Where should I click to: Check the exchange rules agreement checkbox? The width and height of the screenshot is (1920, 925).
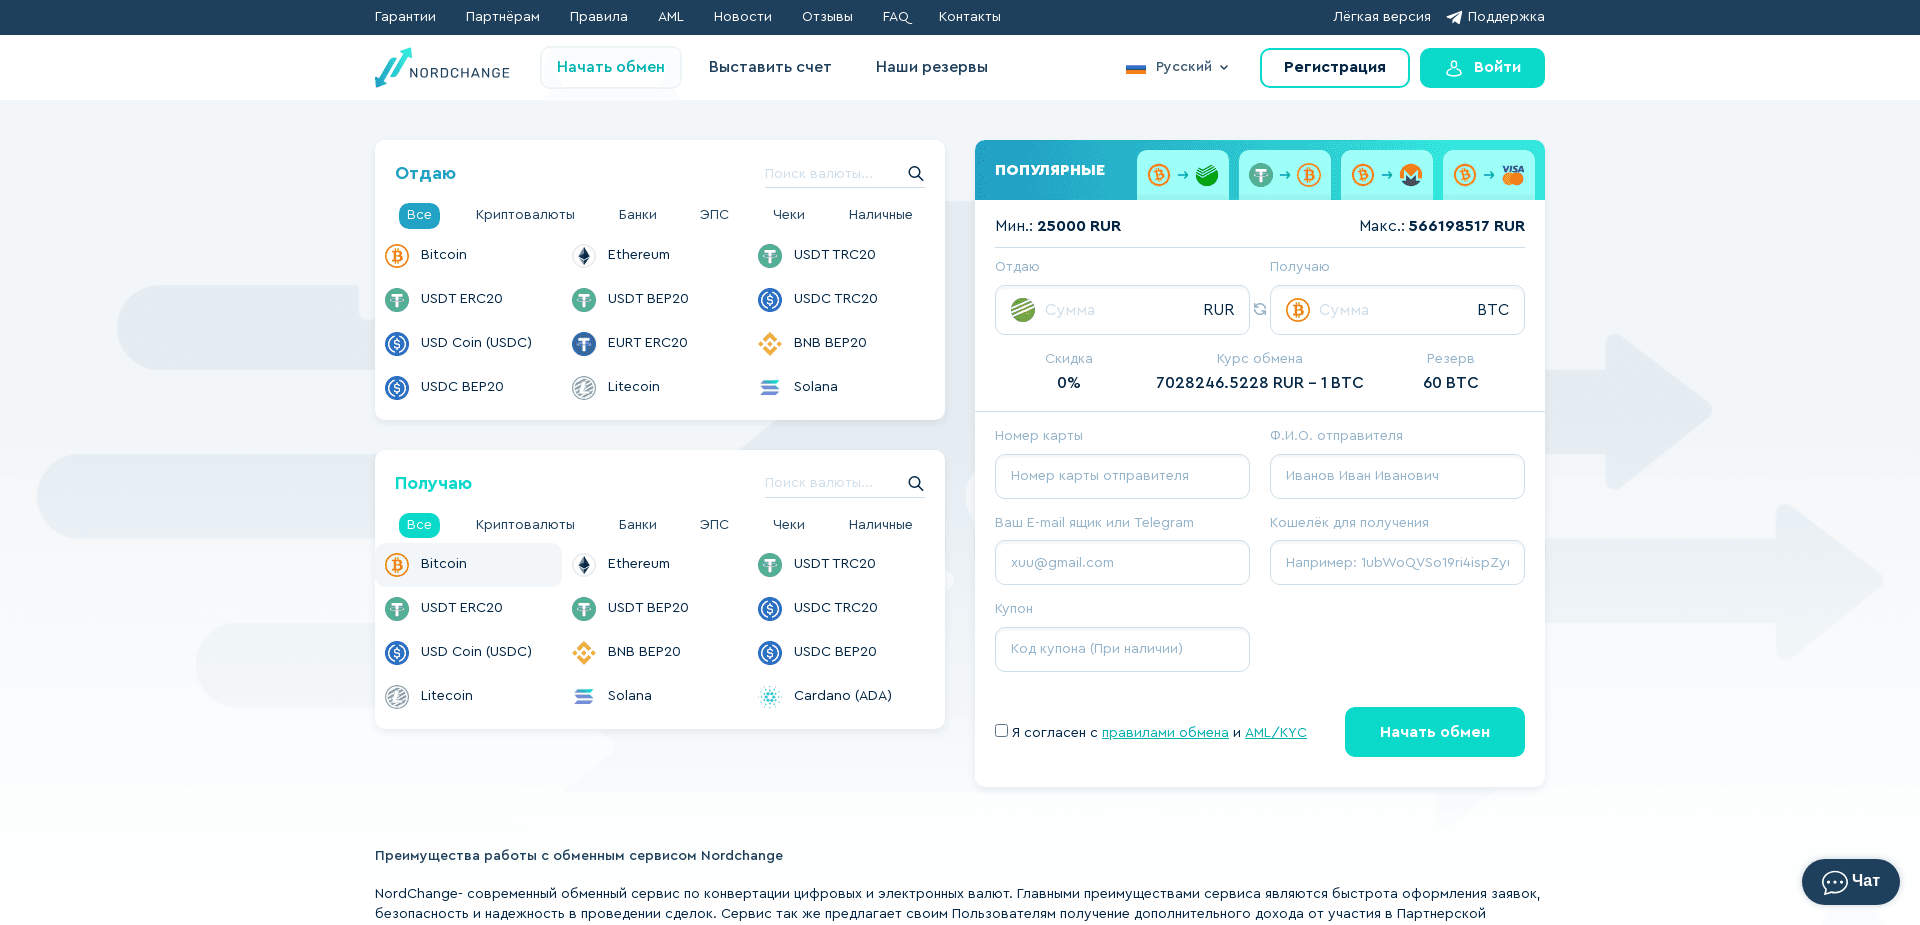click(x=1001, y=731)
